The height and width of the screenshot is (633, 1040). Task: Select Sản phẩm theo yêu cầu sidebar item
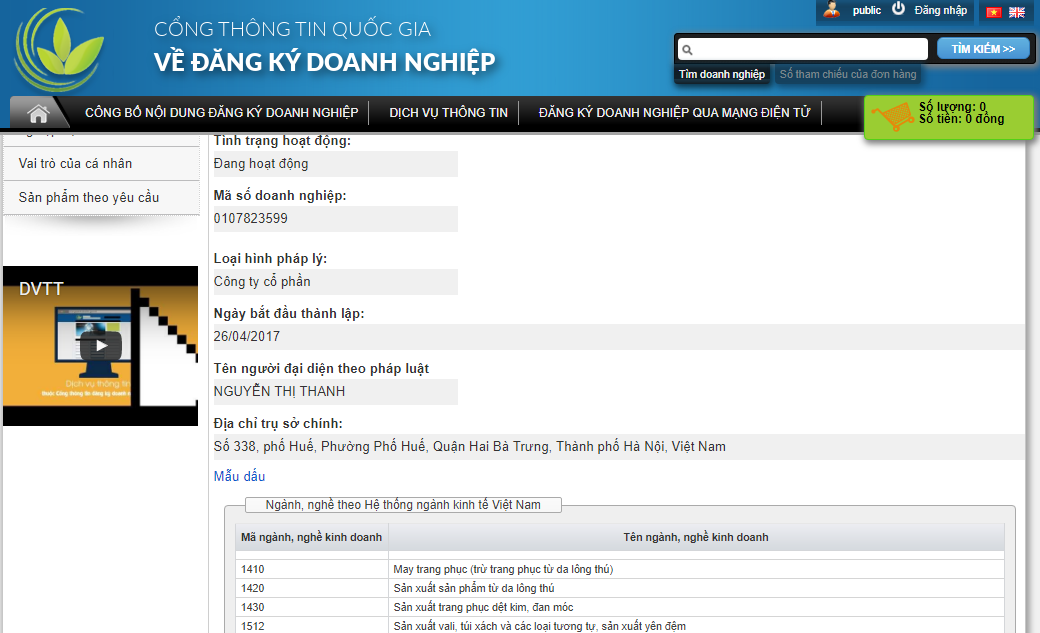88,197
